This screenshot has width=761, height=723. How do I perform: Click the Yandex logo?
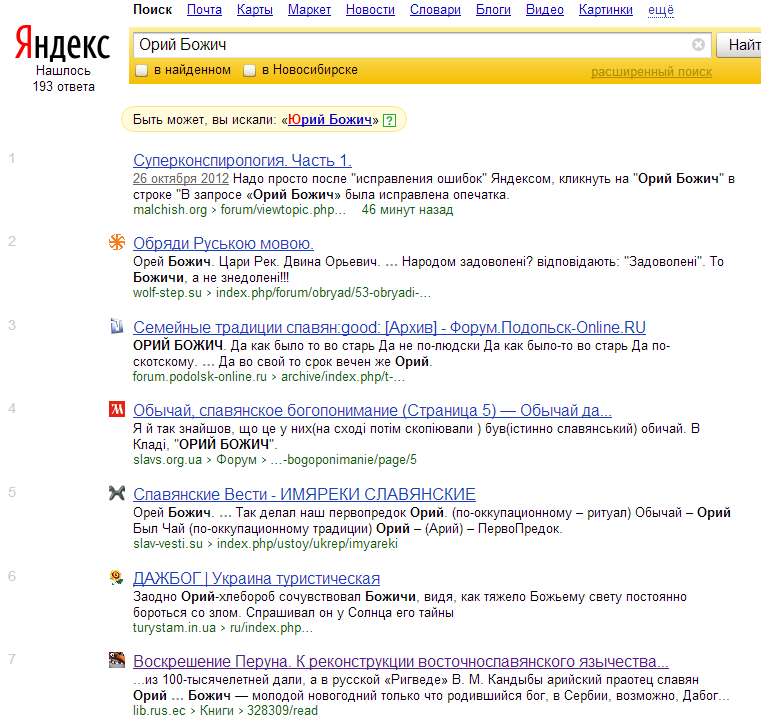tap(62, 44)
